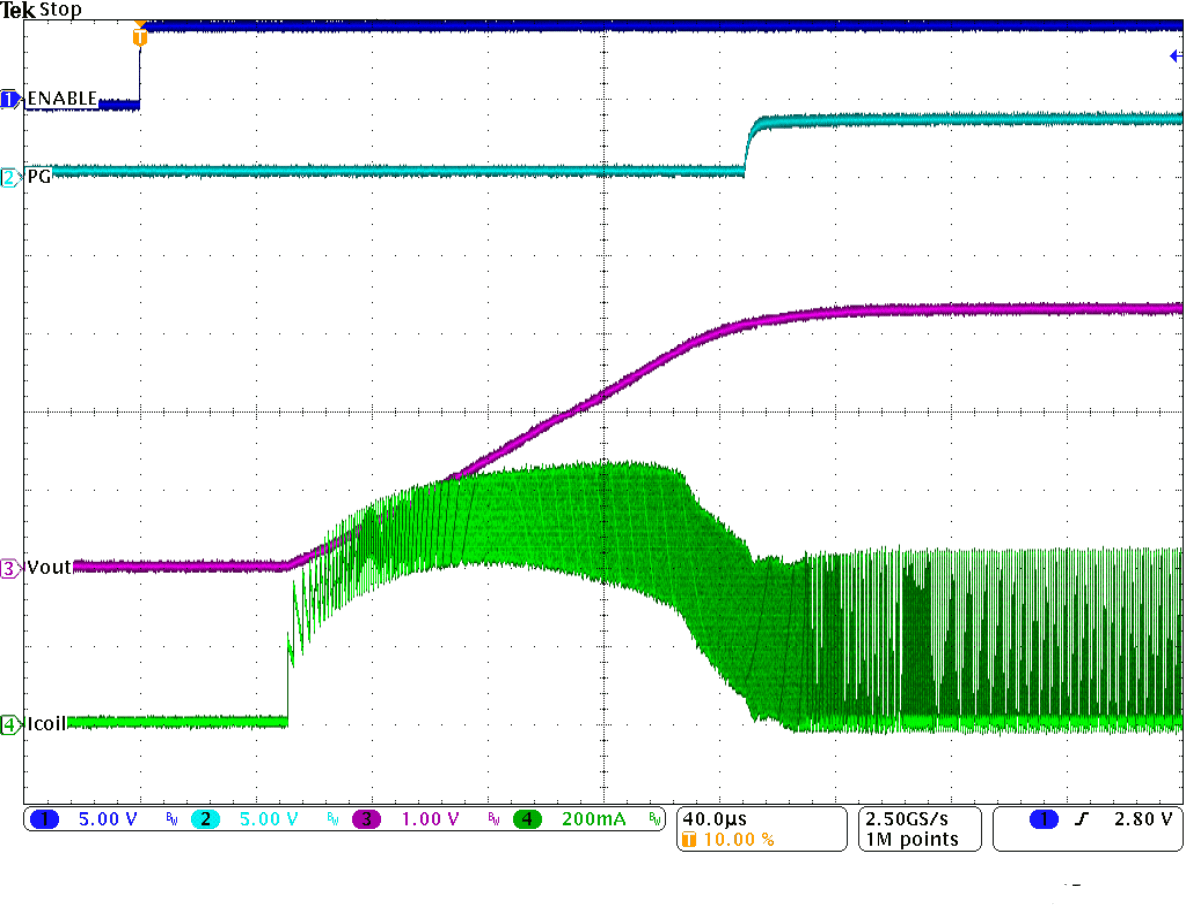Click the channel 1 badge in the trigger readout

click(x=1044, y=818)
